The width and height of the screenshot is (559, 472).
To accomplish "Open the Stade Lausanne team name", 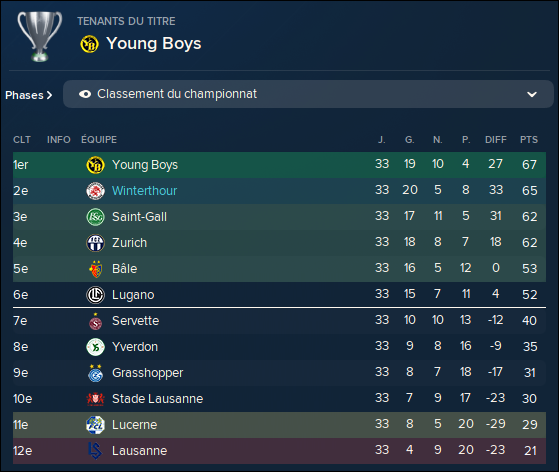I will click(157, 399).
